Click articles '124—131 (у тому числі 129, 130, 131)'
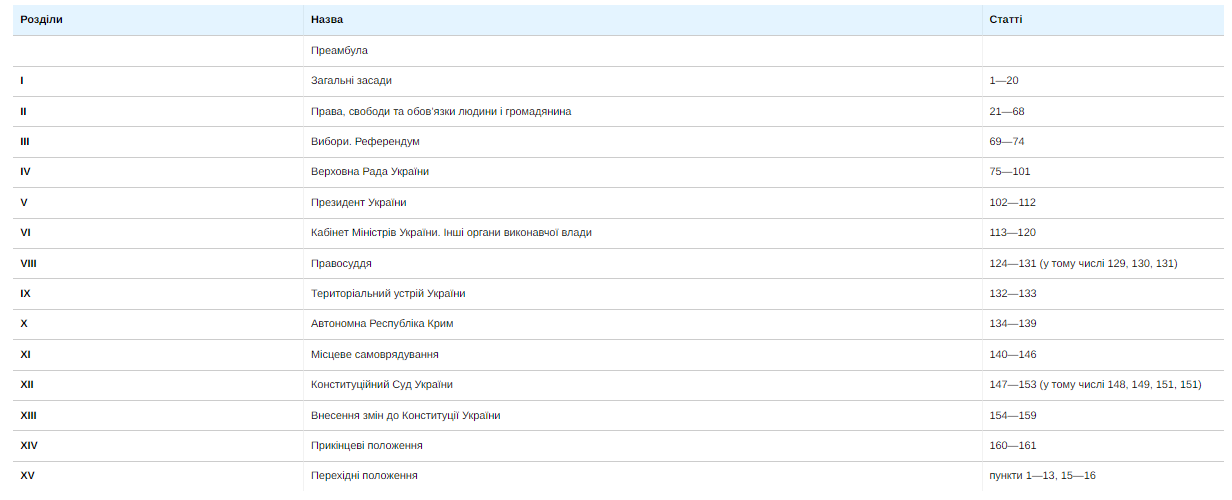The width and height of the screenshot is (1232, 500). pos(1083,264)
